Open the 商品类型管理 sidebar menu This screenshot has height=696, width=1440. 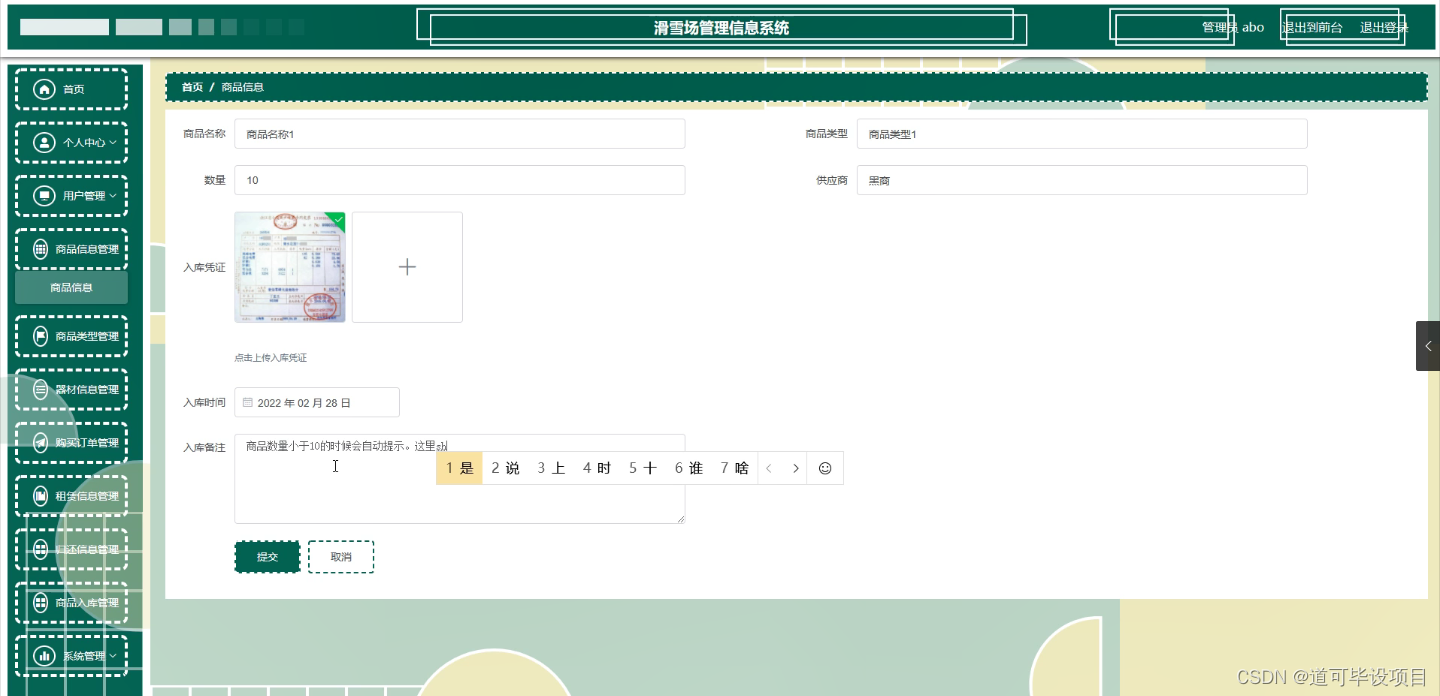71,336
